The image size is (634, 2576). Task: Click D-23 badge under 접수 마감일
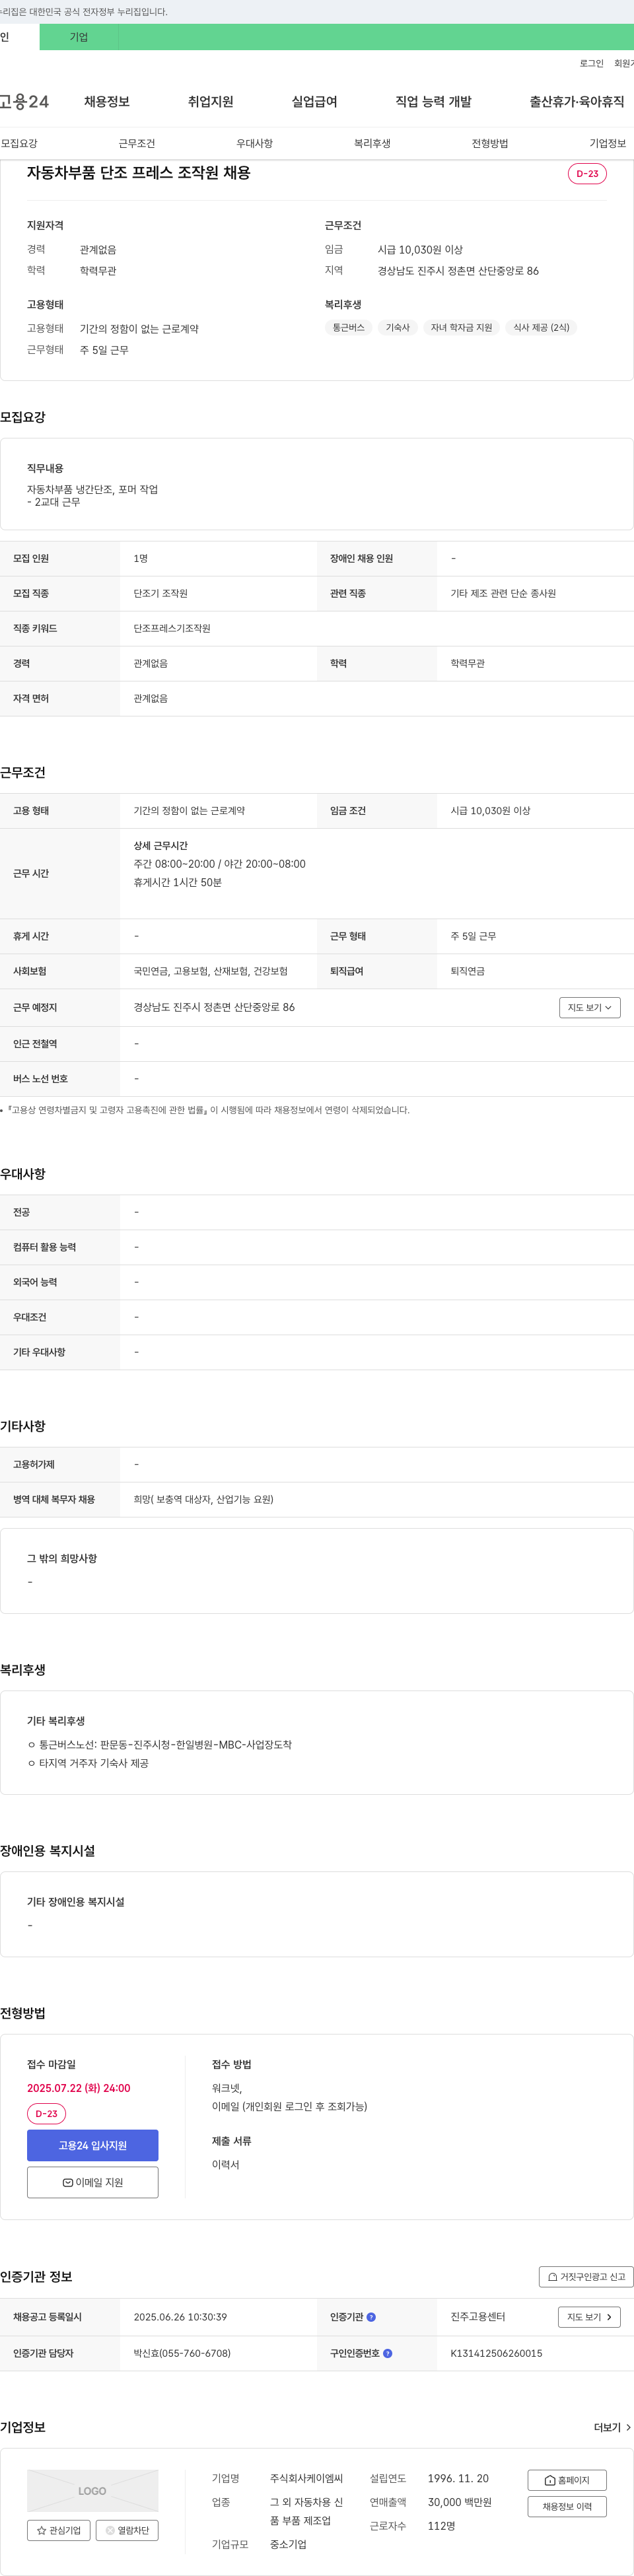pyautogui.click(x=46, y=2113)
